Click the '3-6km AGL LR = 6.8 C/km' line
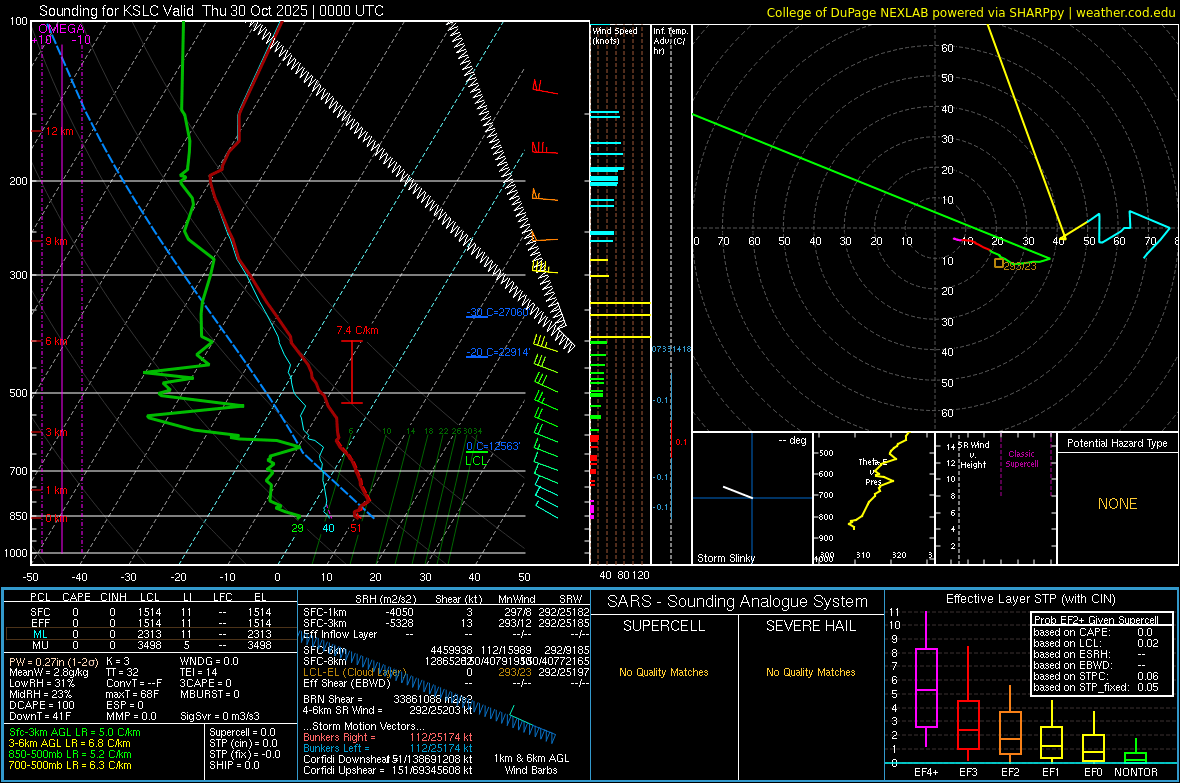 coord(70,743)
